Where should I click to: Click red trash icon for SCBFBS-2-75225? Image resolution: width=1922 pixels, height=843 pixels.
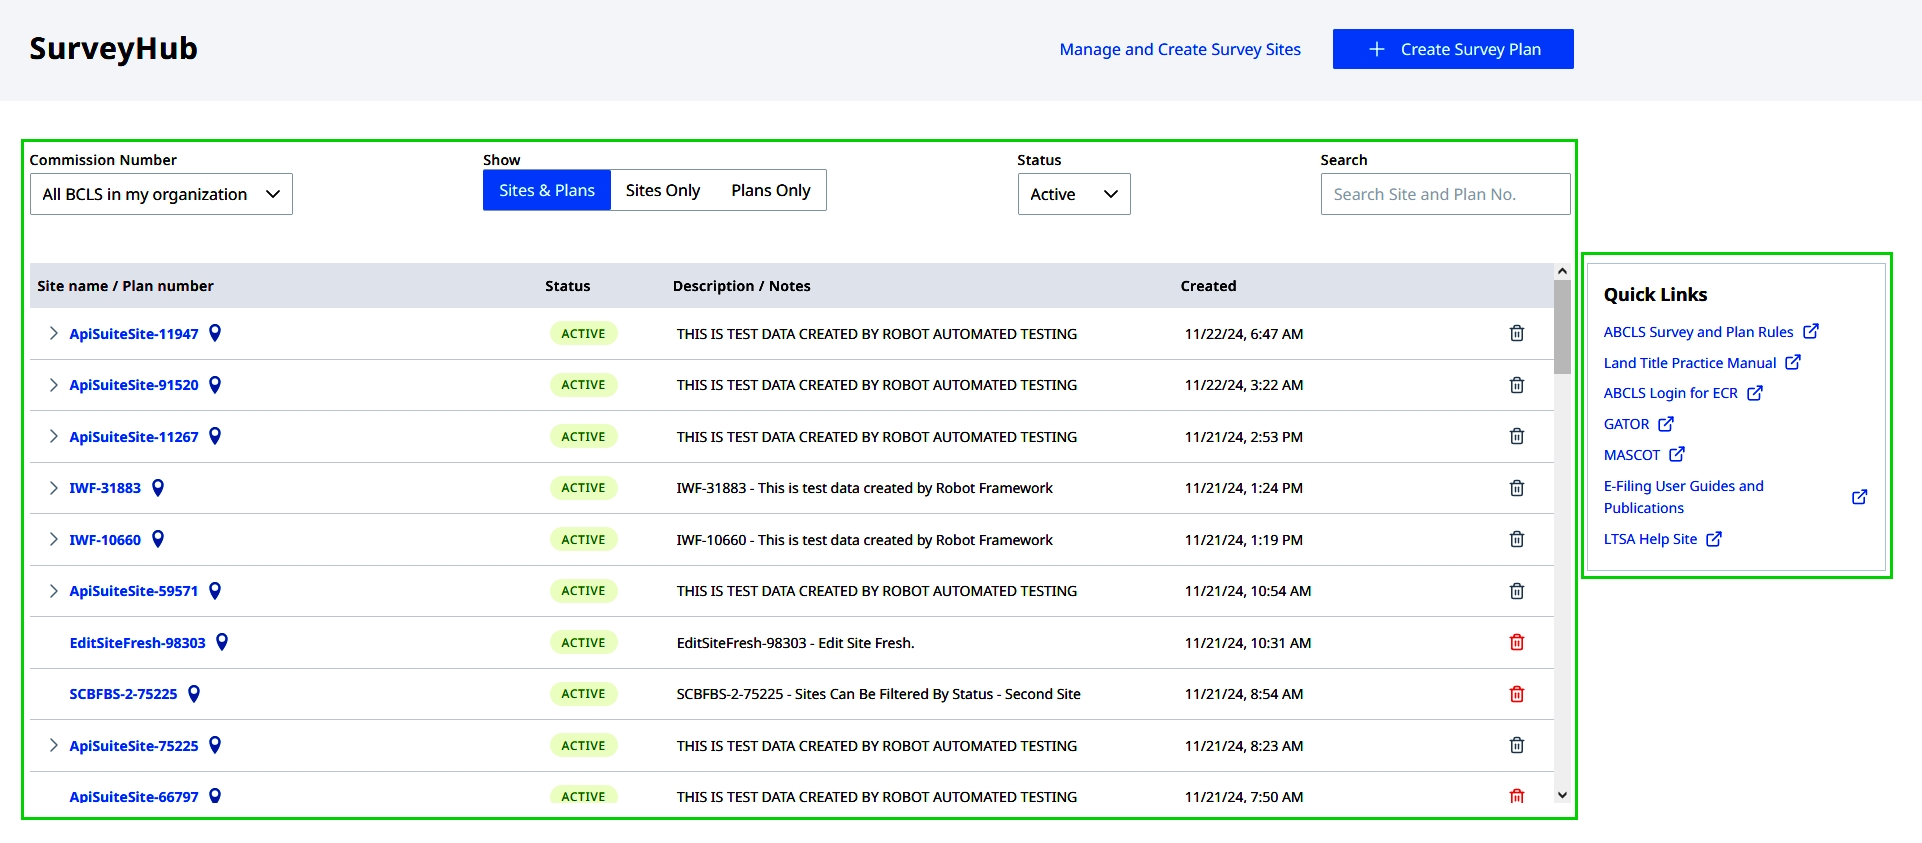[x=1516, y=694]
